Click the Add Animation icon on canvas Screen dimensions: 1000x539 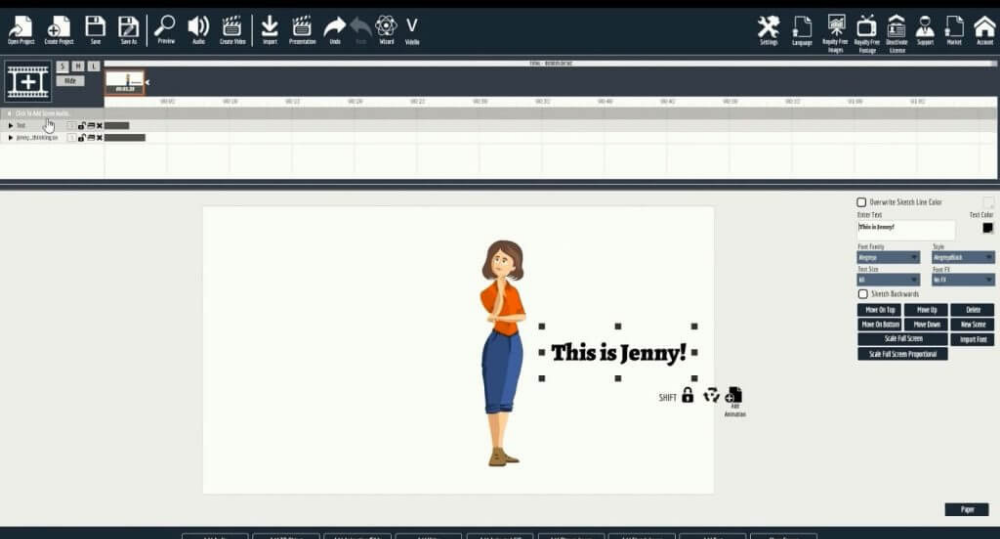coord(734,401)
